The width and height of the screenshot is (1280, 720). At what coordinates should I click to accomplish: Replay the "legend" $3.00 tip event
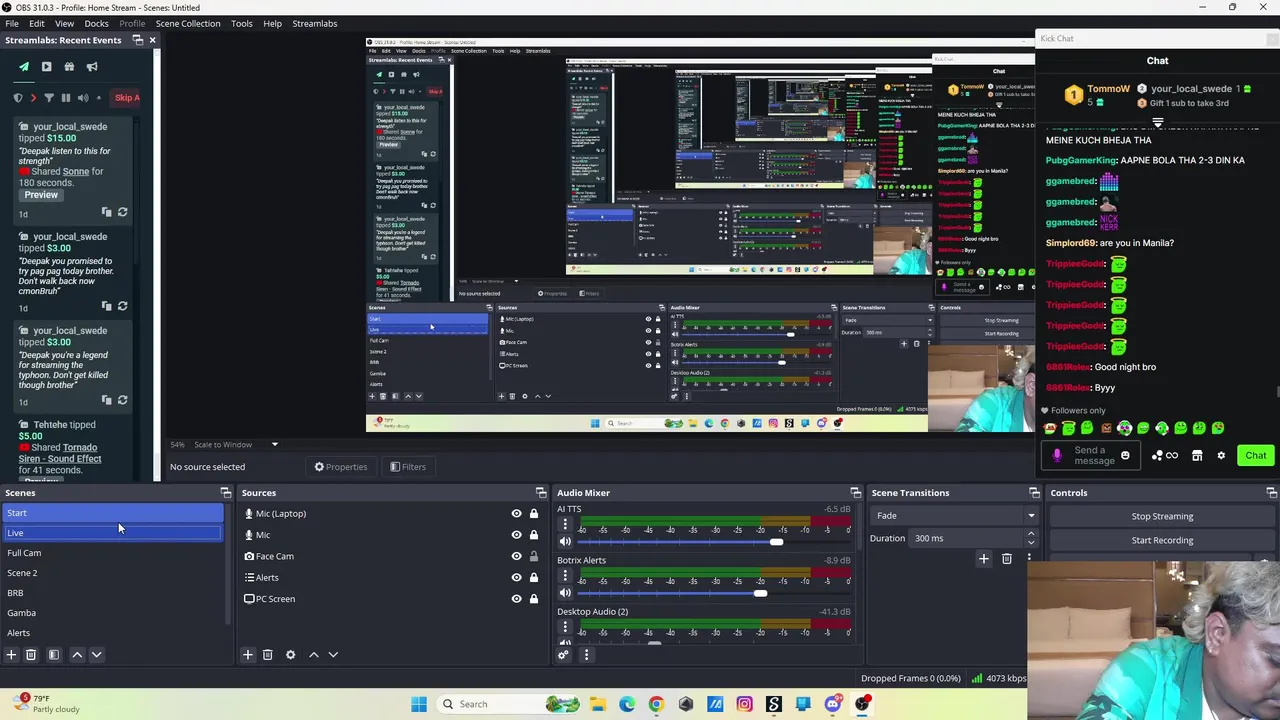(x=122, y=400)
